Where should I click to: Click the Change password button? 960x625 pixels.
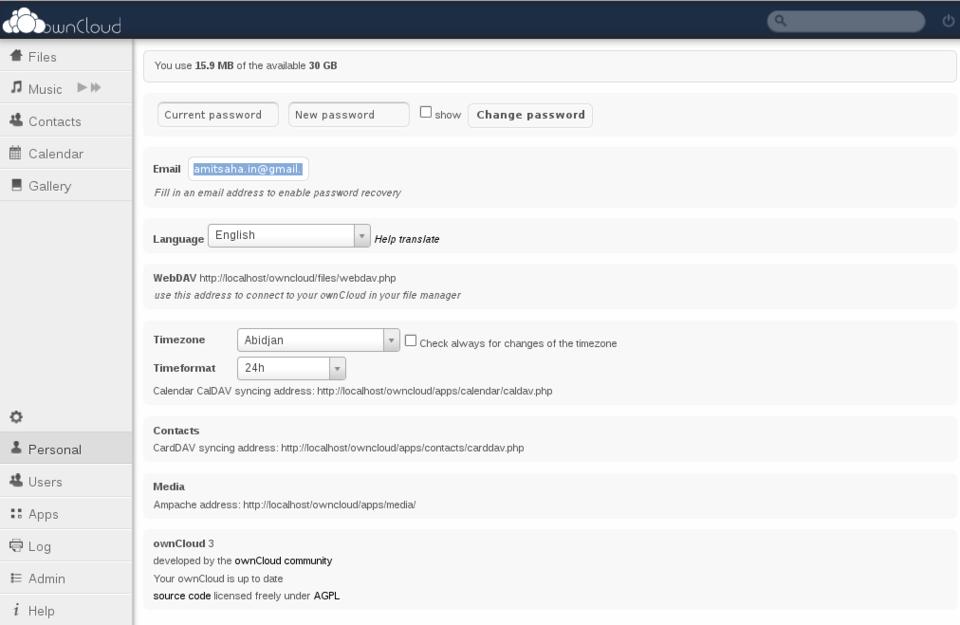pyautogui.click(x=530, y=115)
